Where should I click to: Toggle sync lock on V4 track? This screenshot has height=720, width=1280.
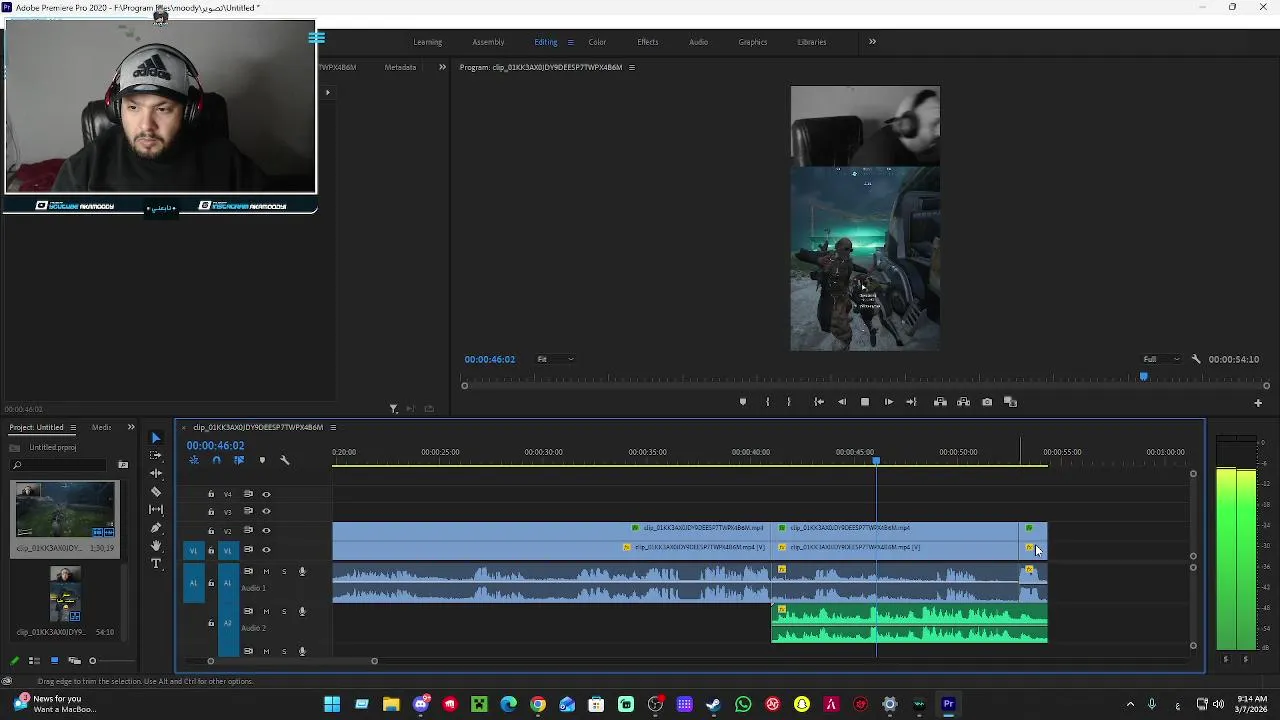pyautogui.click(x=248, y=494)
